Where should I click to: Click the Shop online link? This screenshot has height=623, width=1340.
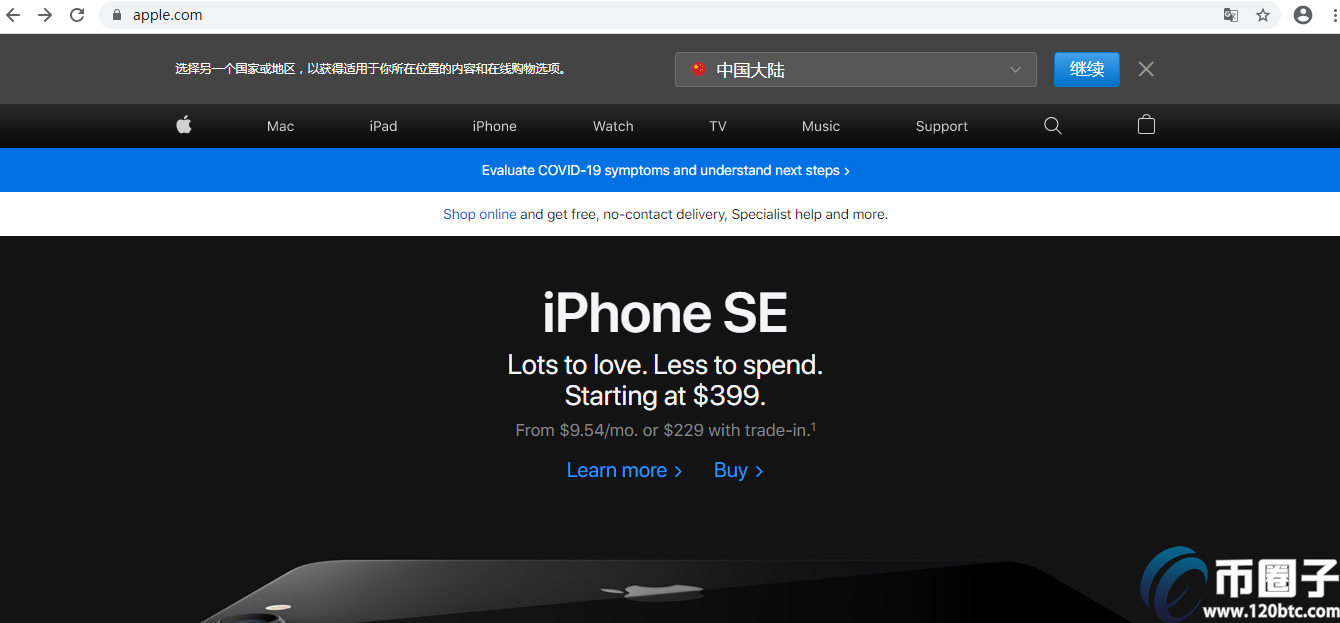point(480,214)
